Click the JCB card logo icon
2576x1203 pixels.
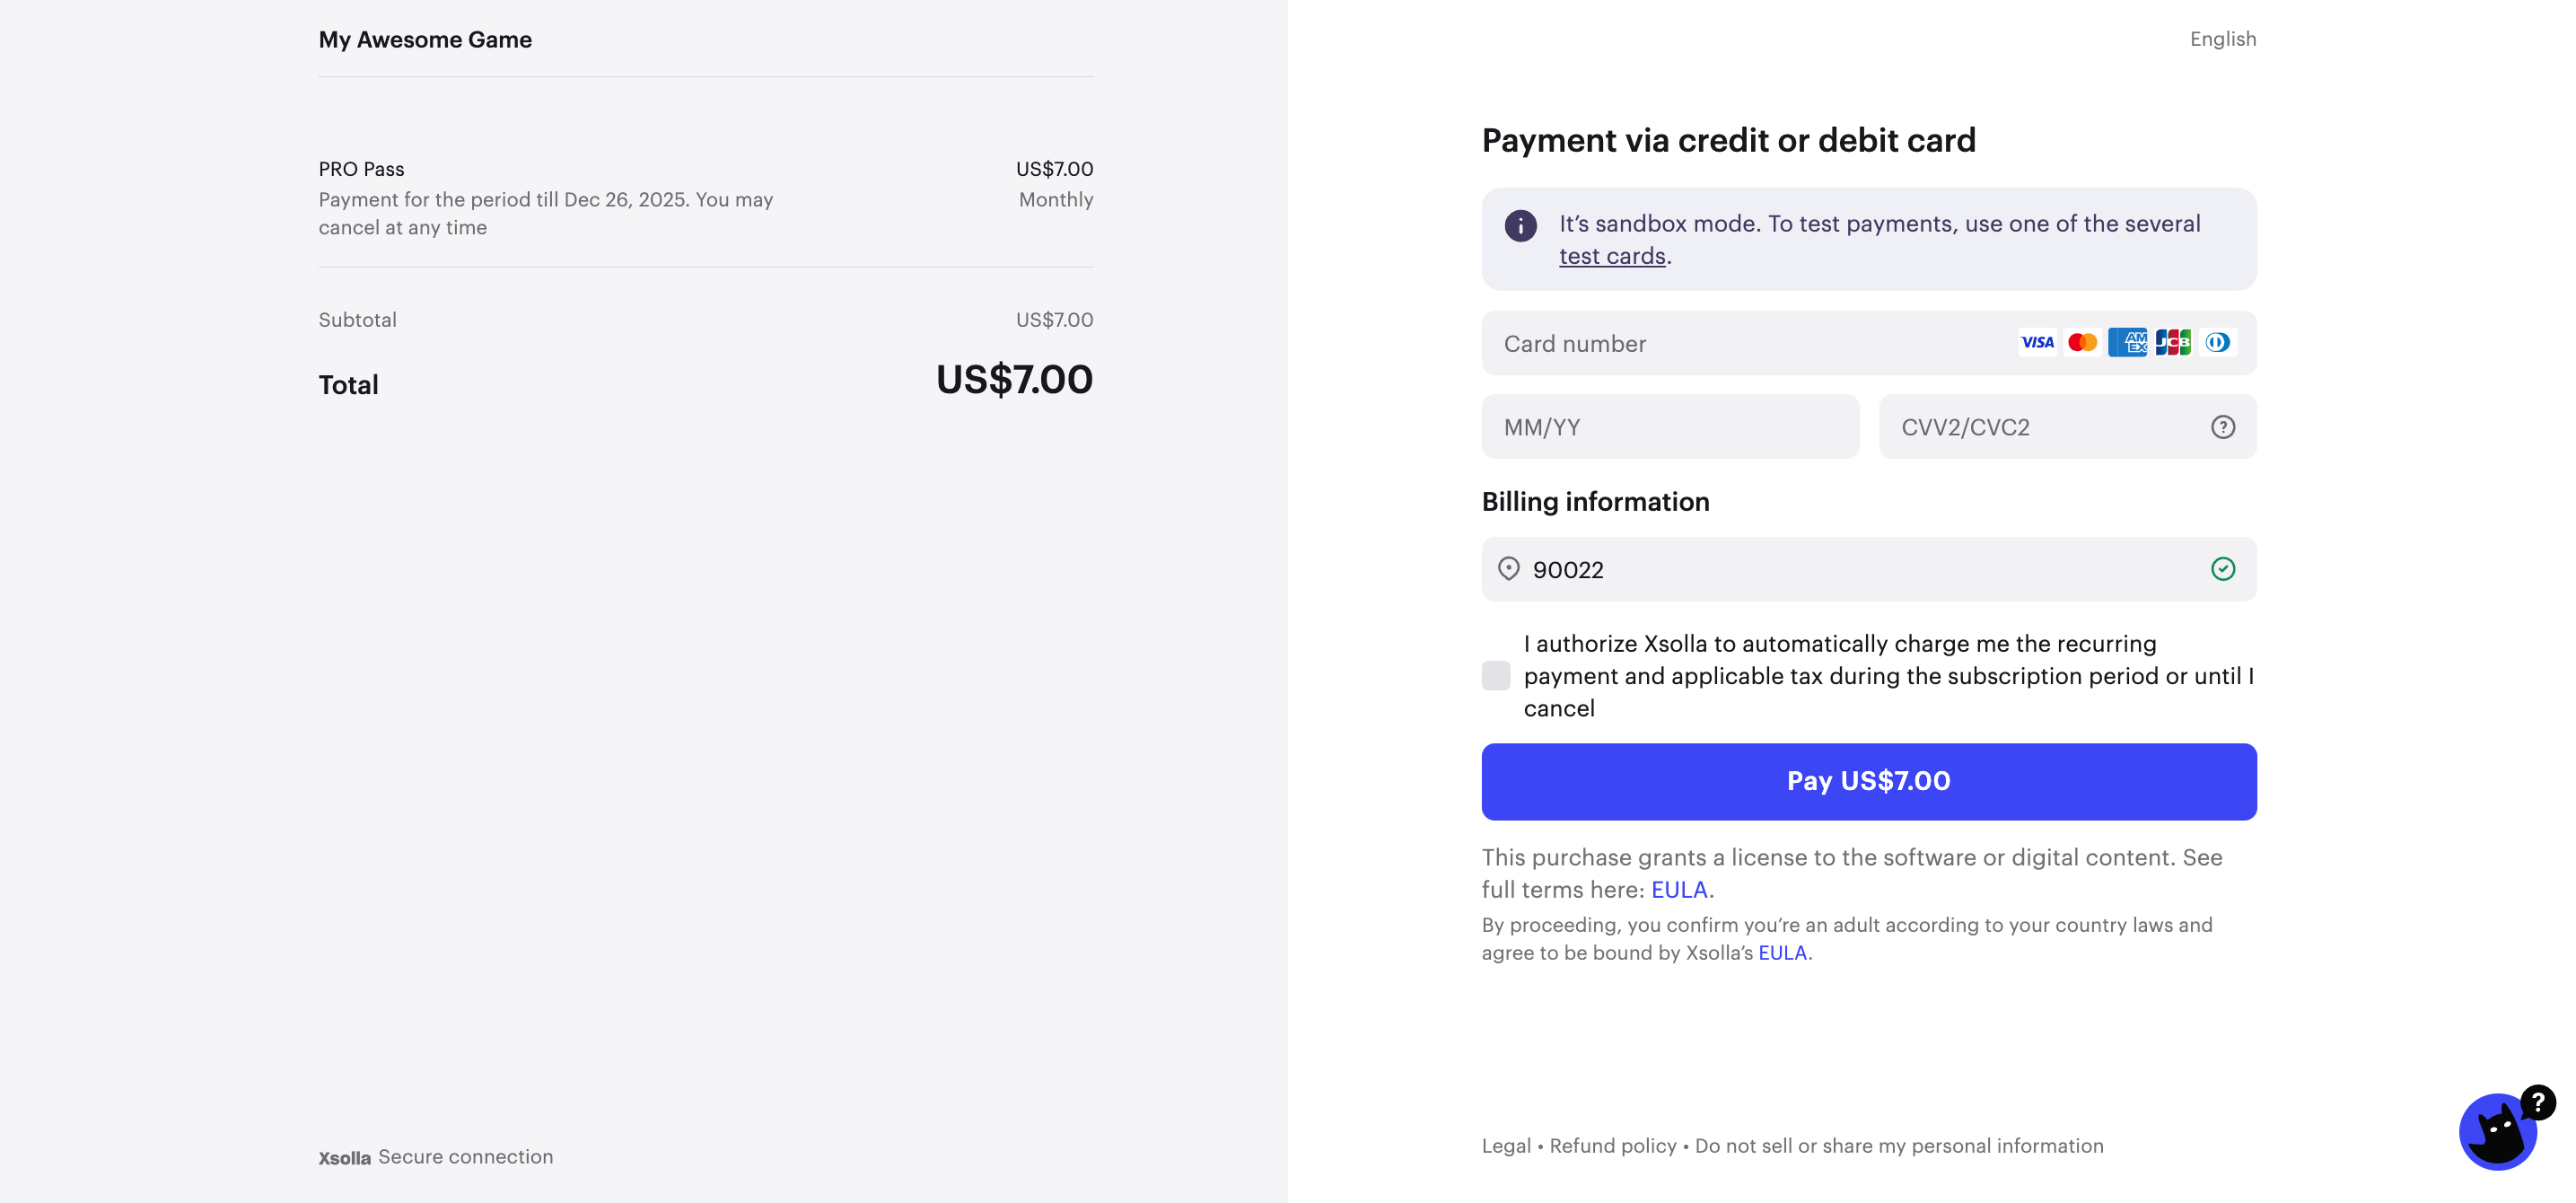click(2173, 343)
